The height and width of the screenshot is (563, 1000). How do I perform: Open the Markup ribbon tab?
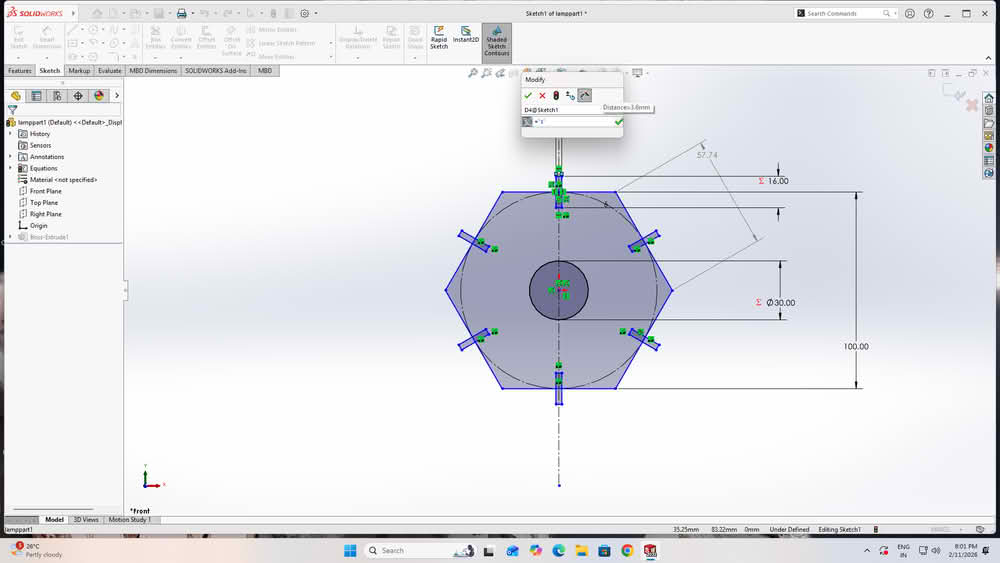coord(79,71)
